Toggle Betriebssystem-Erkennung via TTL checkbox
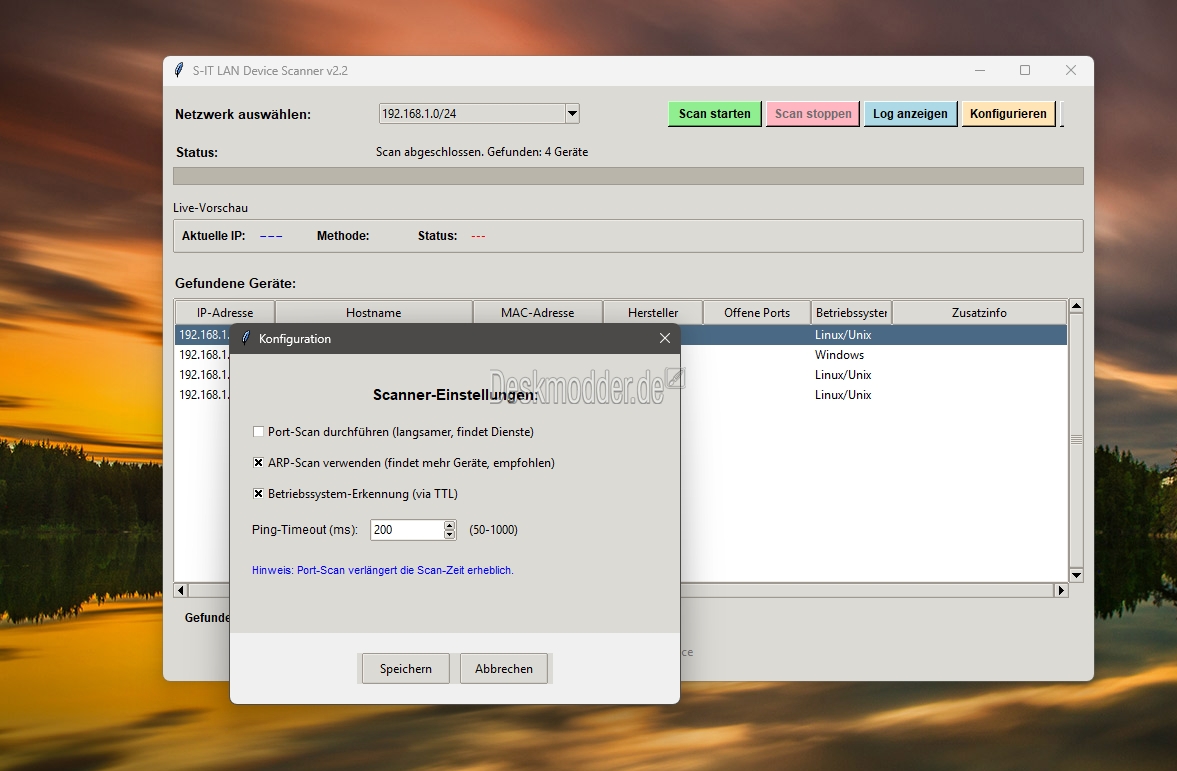Screen dimensions: 1177x771 click(x=259, y=494)
